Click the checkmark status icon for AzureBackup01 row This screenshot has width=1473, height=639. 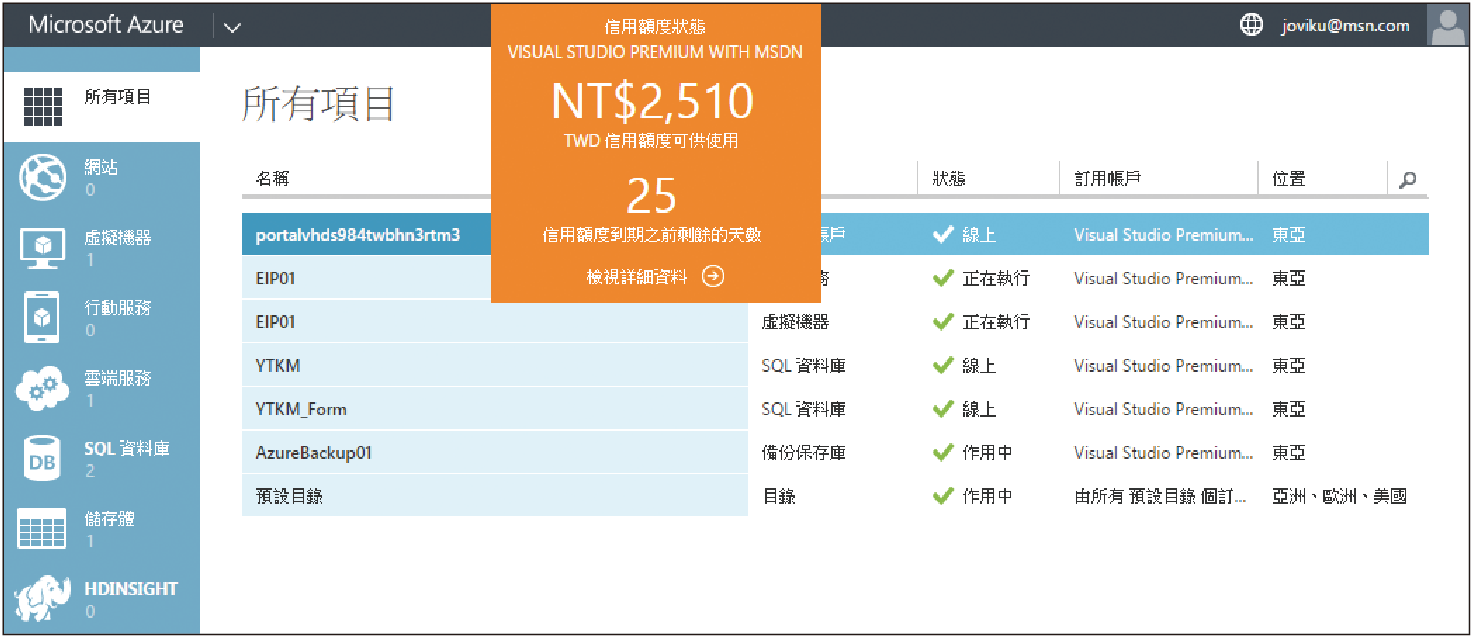pyautogui.click(x=942, y=453)
